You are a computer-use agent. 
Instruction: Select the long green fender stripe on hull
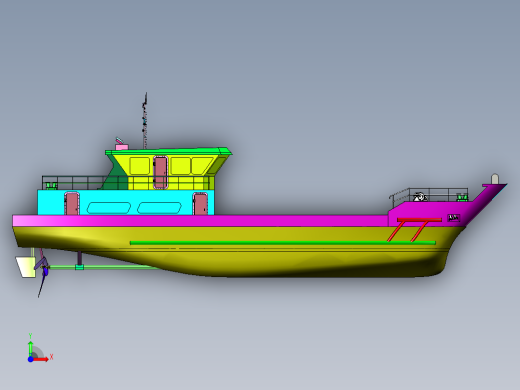[x=283, y=243]
